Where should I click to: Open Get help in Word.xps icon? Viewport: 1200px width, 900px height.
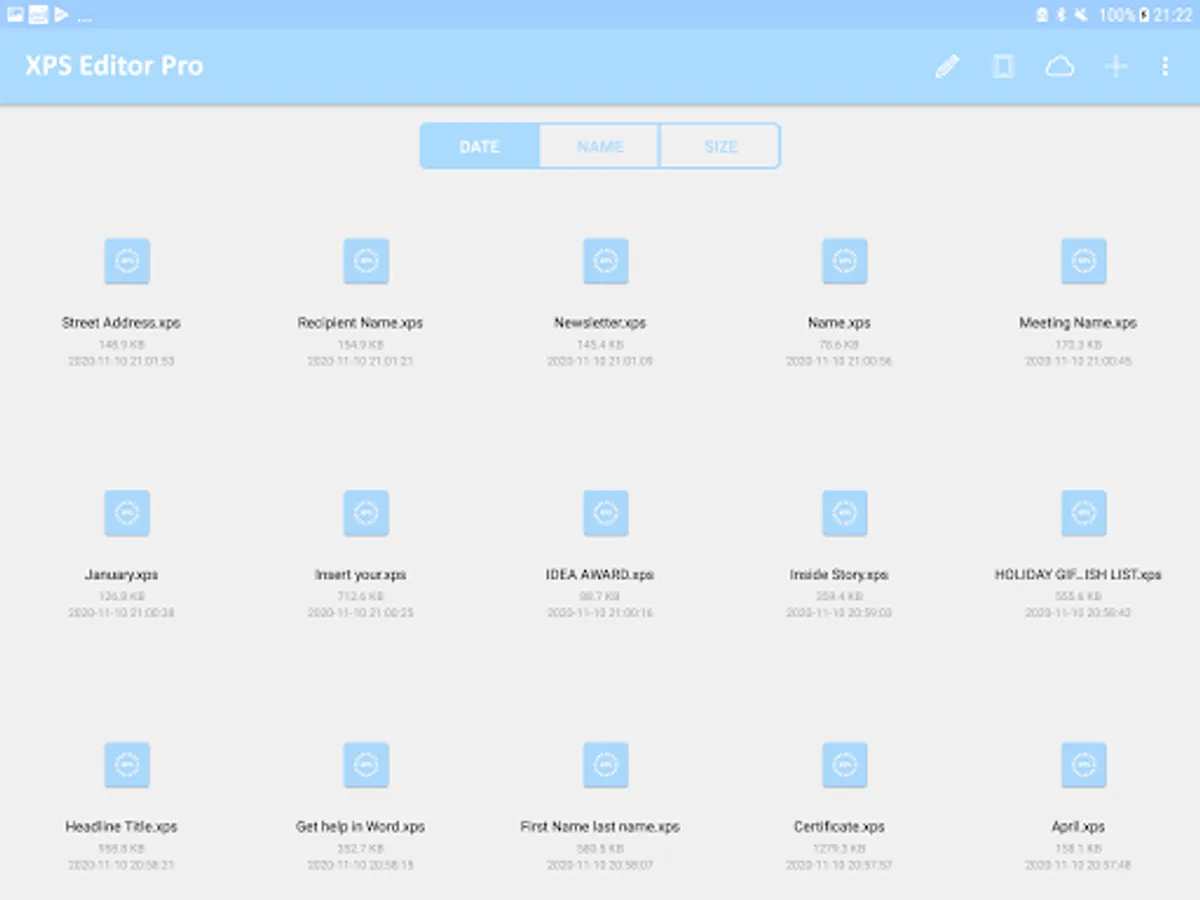coord(366,765)
